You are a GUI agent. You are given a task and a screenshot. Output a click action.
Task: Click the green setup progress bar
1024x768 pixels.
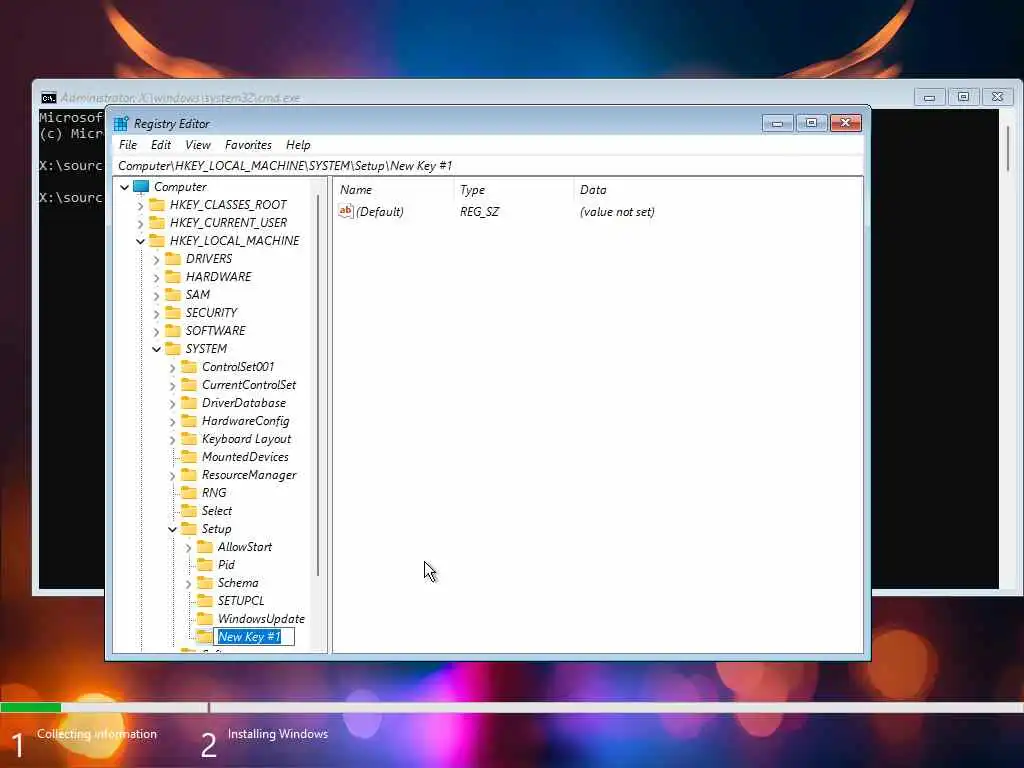(31, 707)
